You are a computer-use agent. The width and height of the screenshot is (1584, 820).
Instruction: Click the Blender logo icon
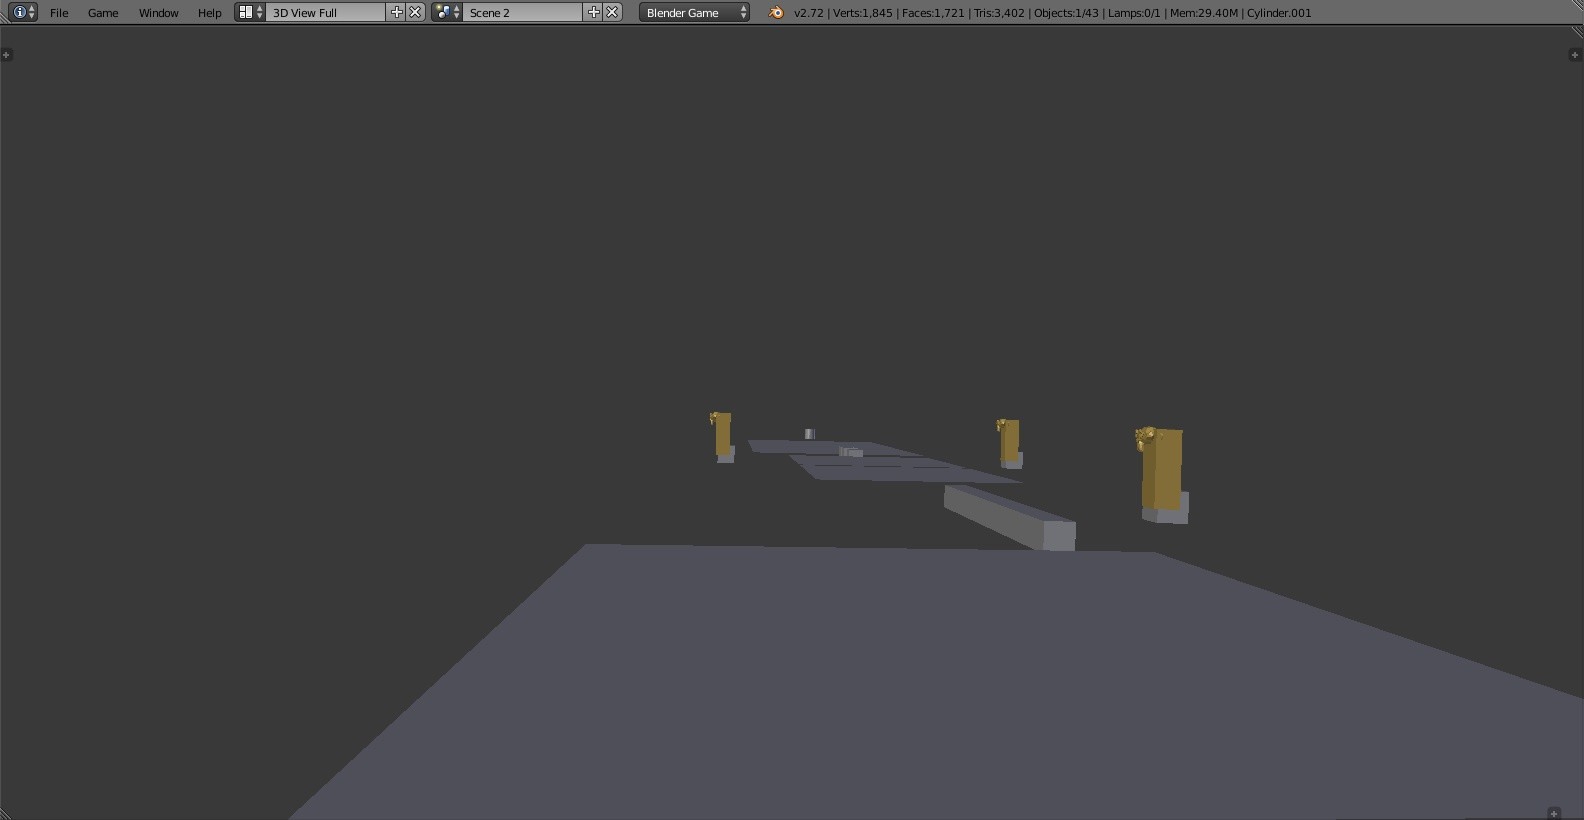click(x=776, y=12)
